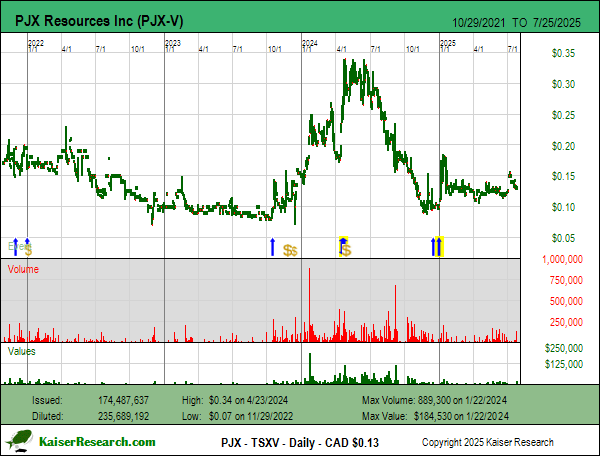This screenshot has width=600, height=456.
Task: Click the 750,000 volume axis label
Action: tap(566, 280)
